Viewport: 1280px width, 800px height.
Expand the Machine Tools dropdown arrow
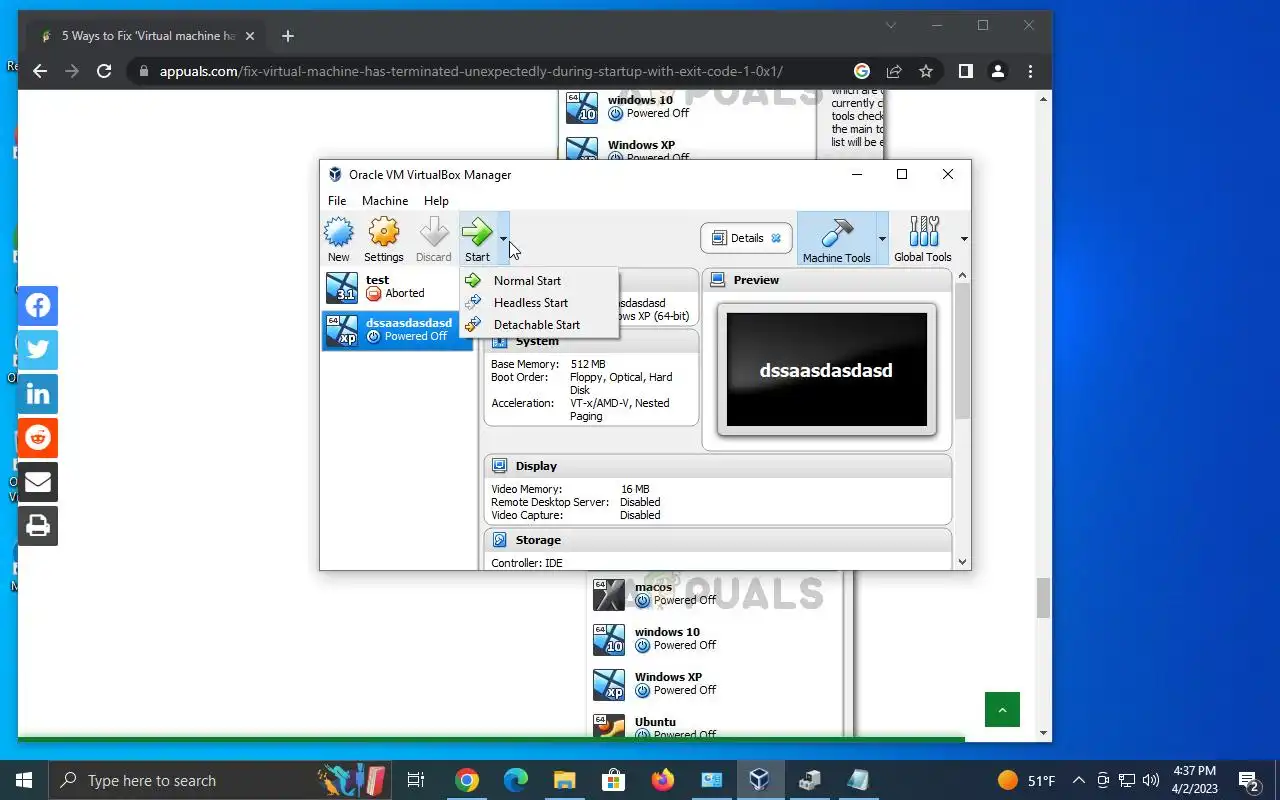[x=882, y=239]
